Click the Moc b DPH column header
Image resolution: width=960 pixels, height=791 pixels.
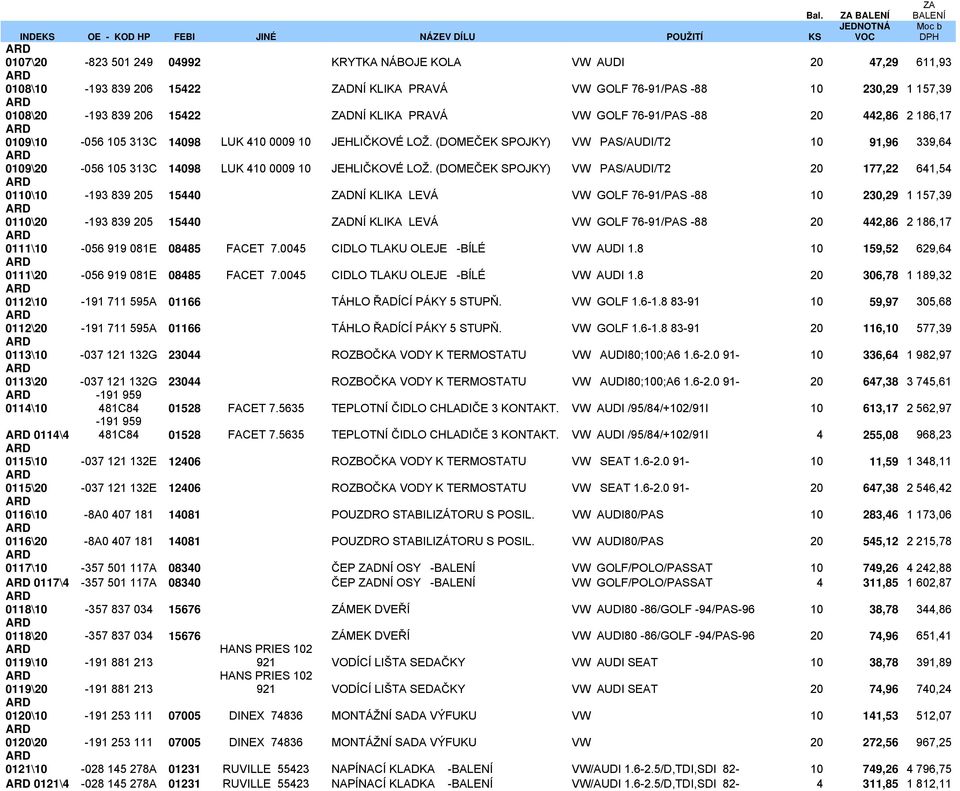tap(929, 31)
